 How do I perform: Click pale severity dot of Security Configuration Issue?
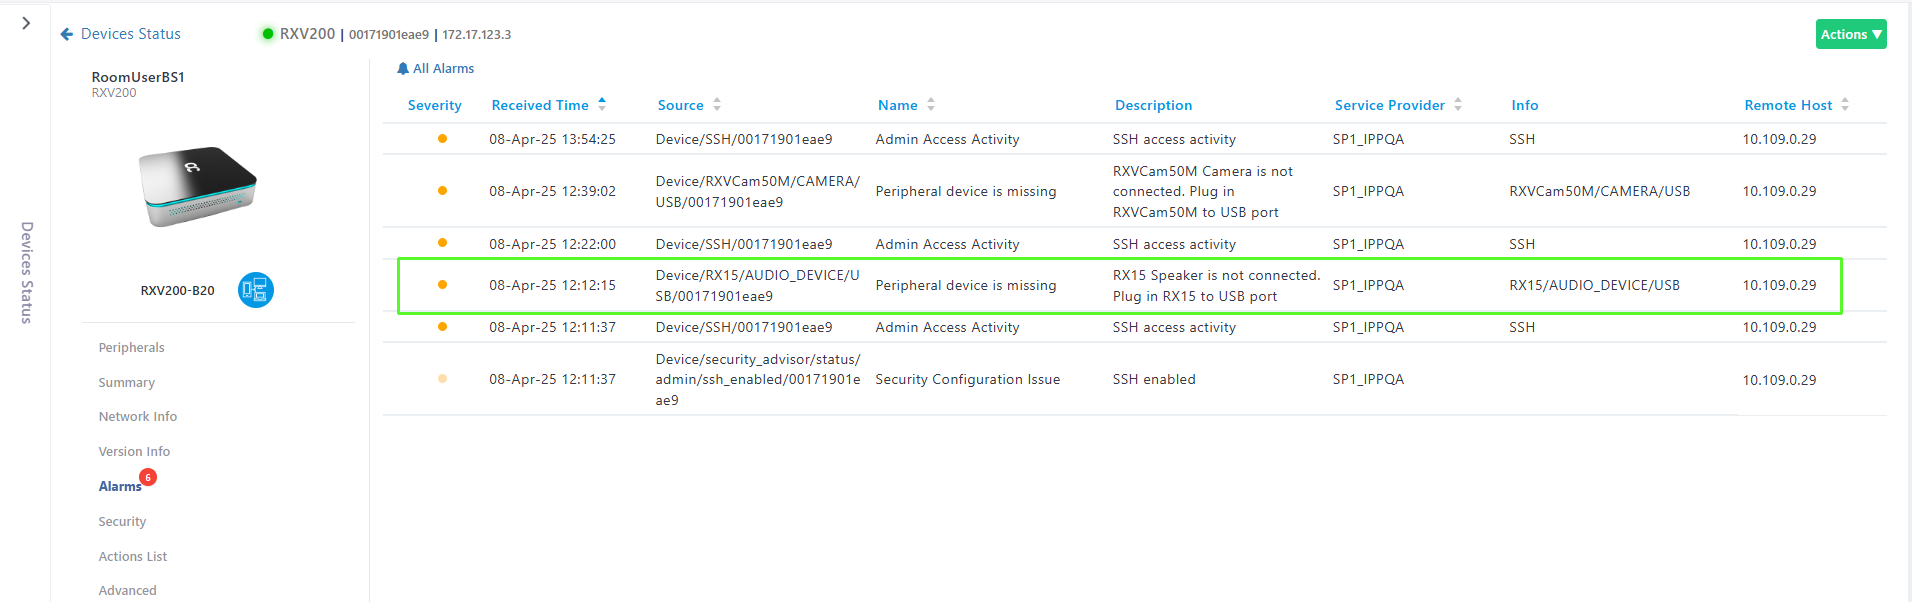click(x=442, y=379)
